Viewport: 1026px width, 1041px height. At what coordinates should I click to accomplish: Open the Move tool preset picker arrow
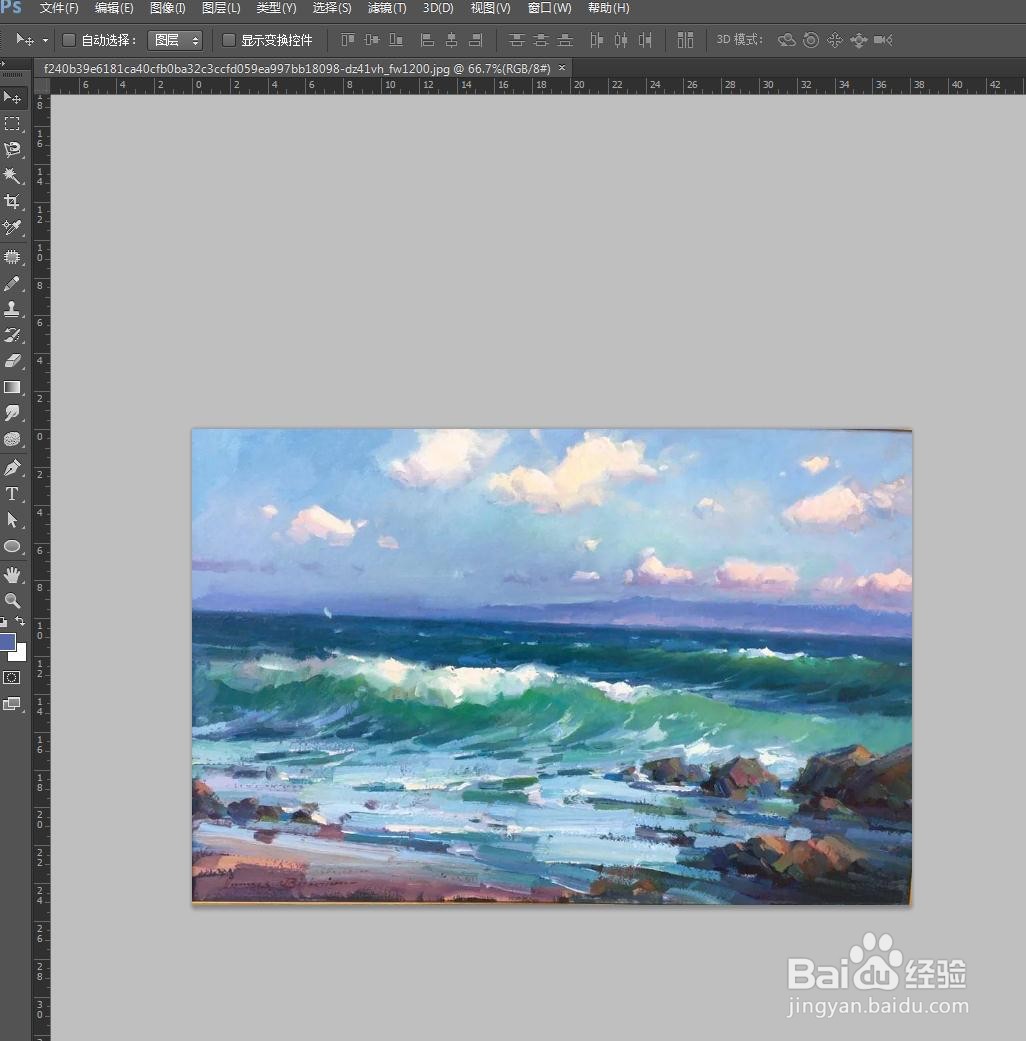click(45, 40)
